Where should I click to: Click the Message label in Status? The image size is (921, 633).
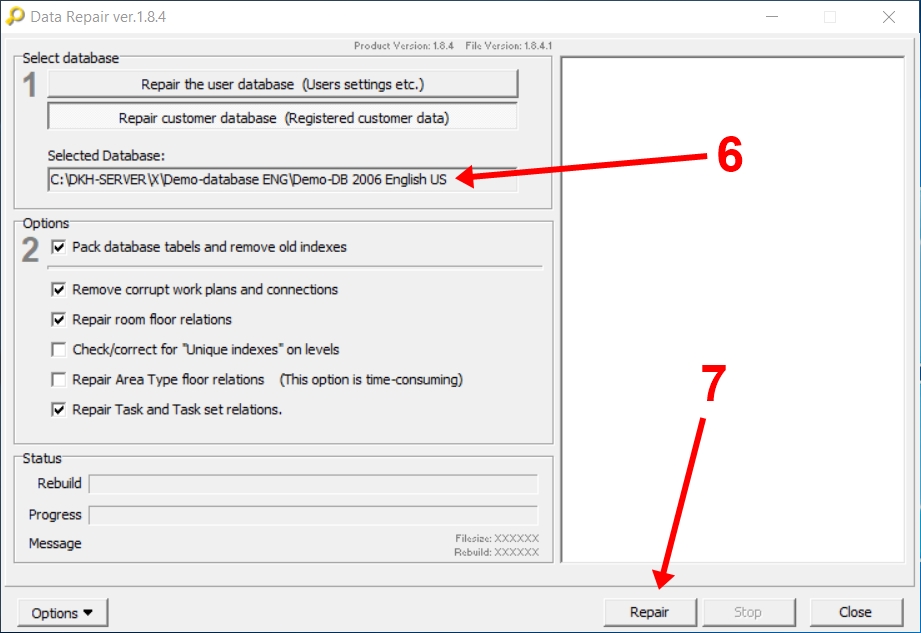click(55, 543)
